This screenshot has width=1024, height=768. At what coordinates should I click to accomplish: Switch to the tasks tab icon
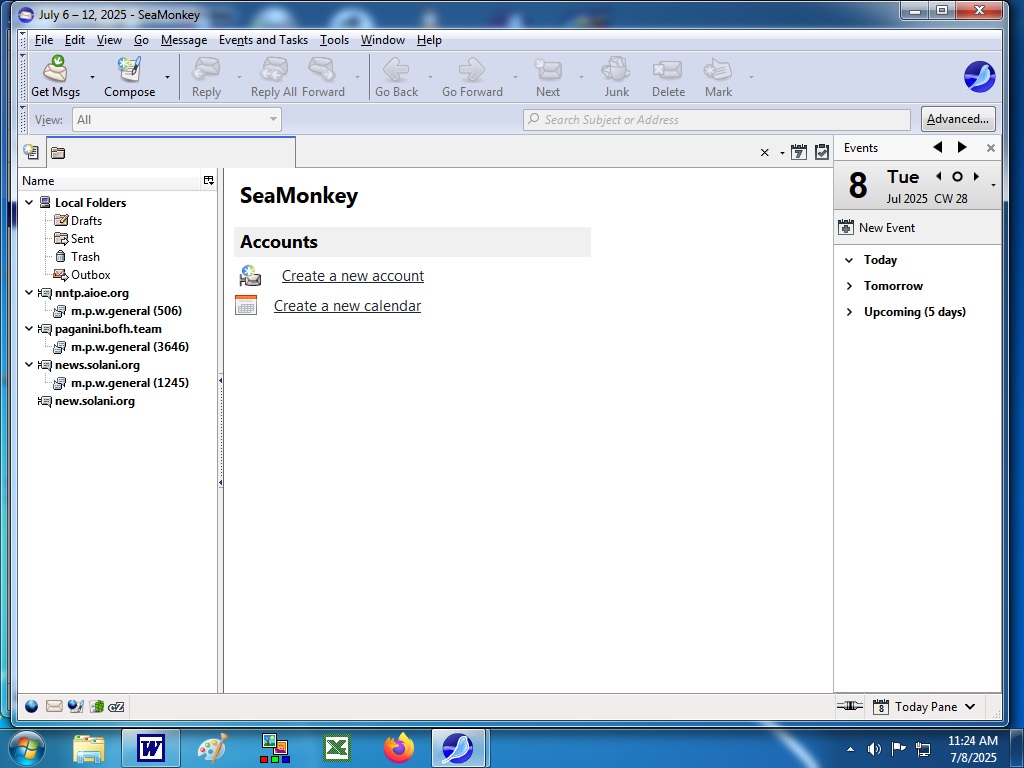tap(822, 152)
